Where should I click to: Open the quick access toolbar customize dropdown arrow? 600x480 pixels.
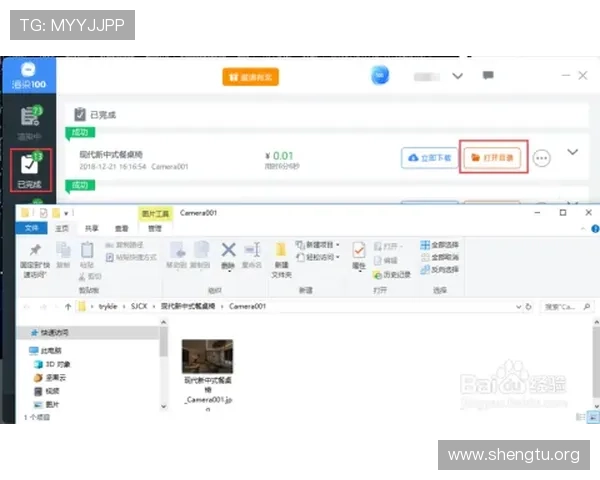point(66,213)
